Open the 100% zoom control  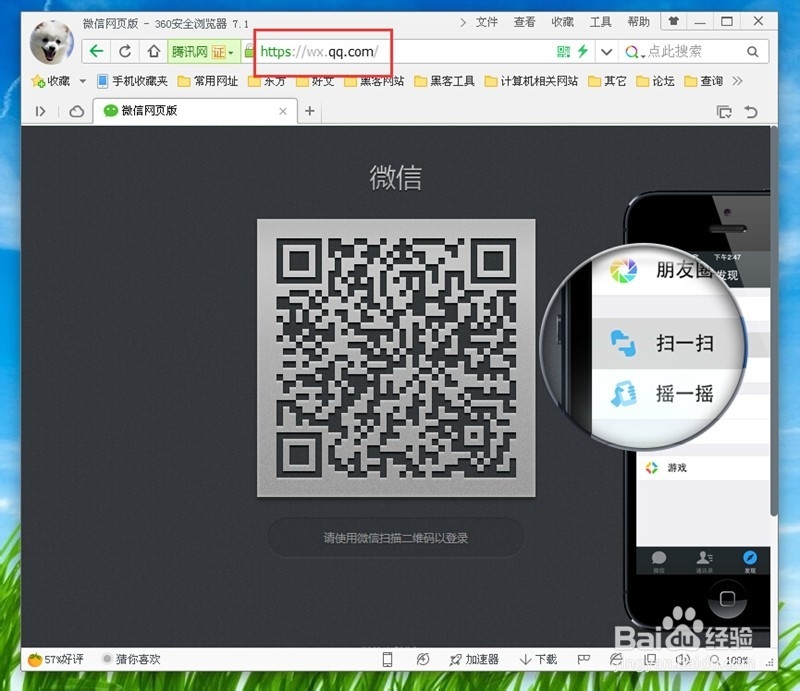[730, 660]
